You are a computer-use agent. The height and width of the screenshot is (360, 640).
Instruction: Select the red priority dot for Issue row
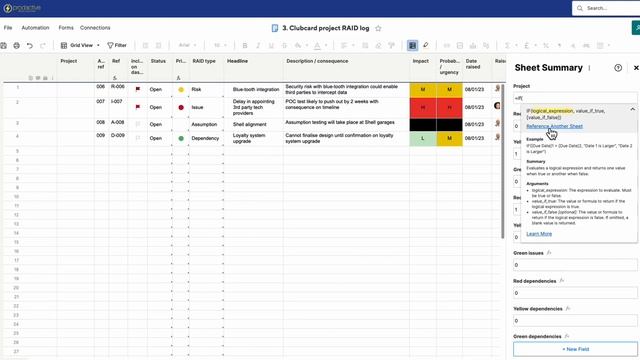[181, 107]
